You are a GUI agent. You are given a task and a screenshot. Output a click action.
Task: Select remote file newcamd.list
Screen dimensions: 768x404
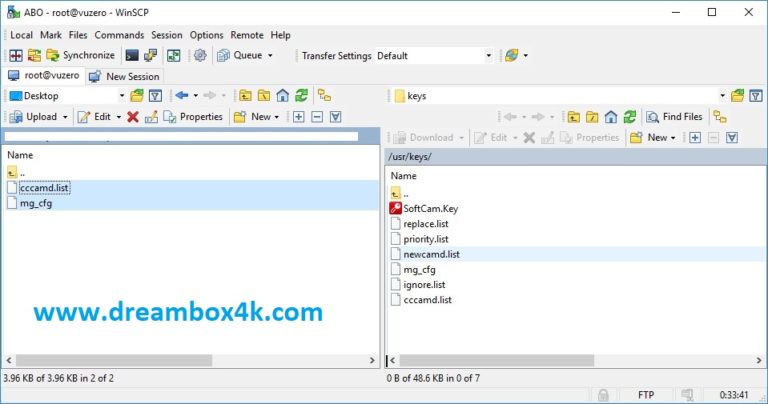click(432, 254)
